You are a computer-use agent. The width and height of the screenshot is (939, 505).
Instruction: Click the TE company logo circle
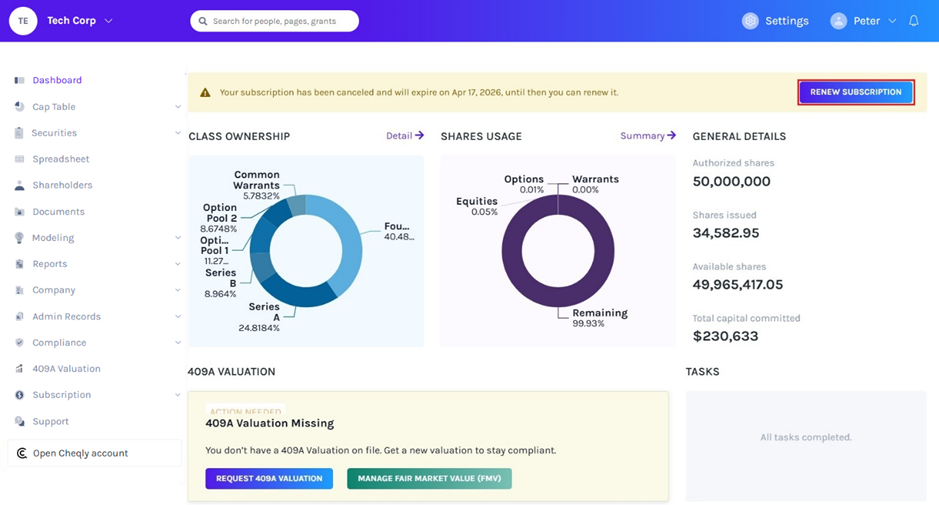23,21
